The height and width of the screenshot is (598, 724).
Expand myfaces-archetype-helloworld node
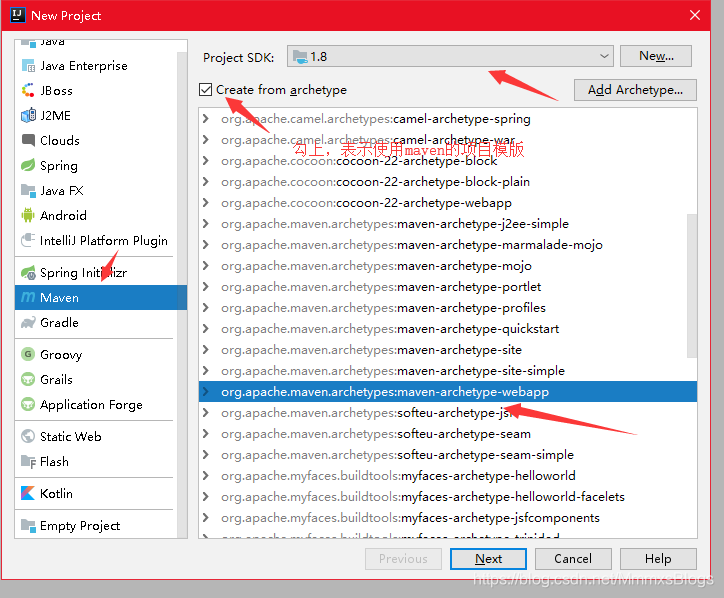pos(205,476)
